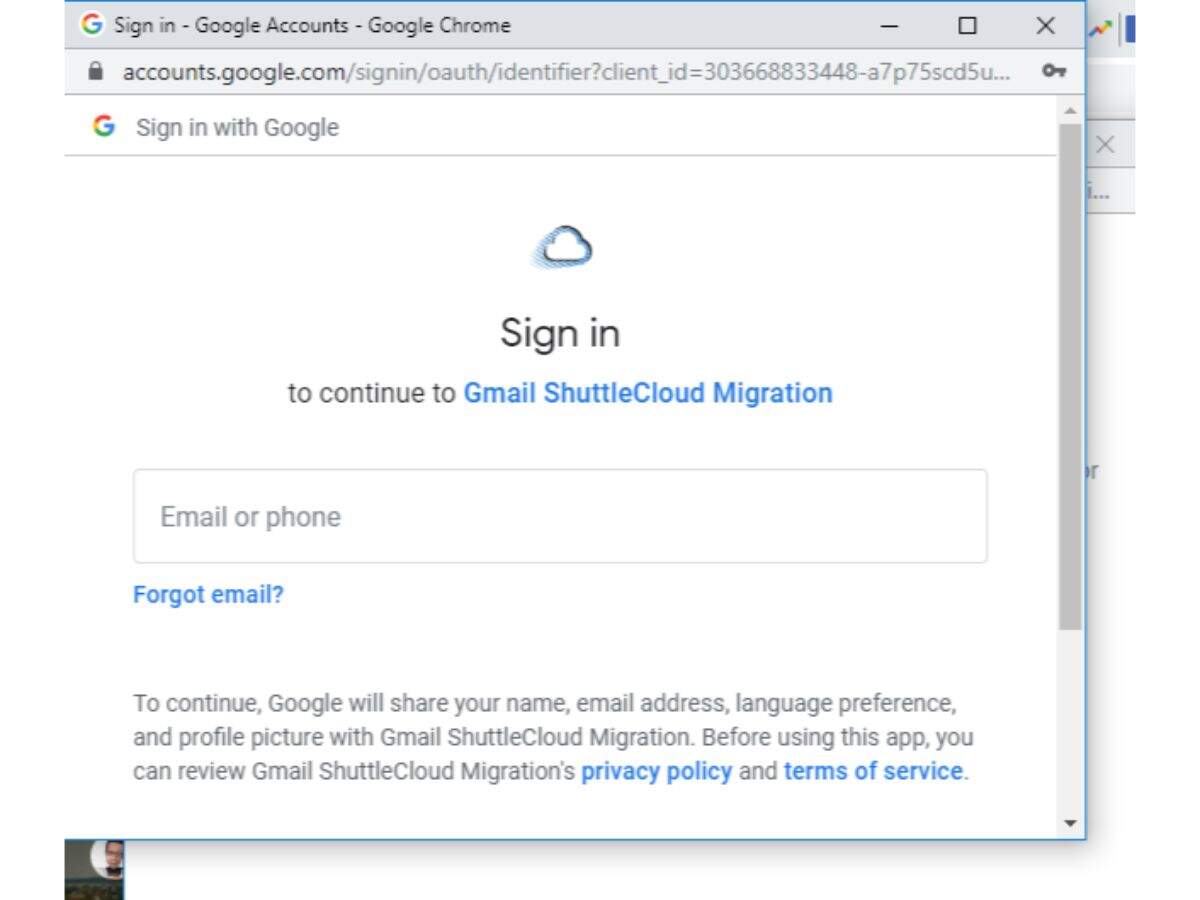Click the Forgot email? link

click(208, 595)
